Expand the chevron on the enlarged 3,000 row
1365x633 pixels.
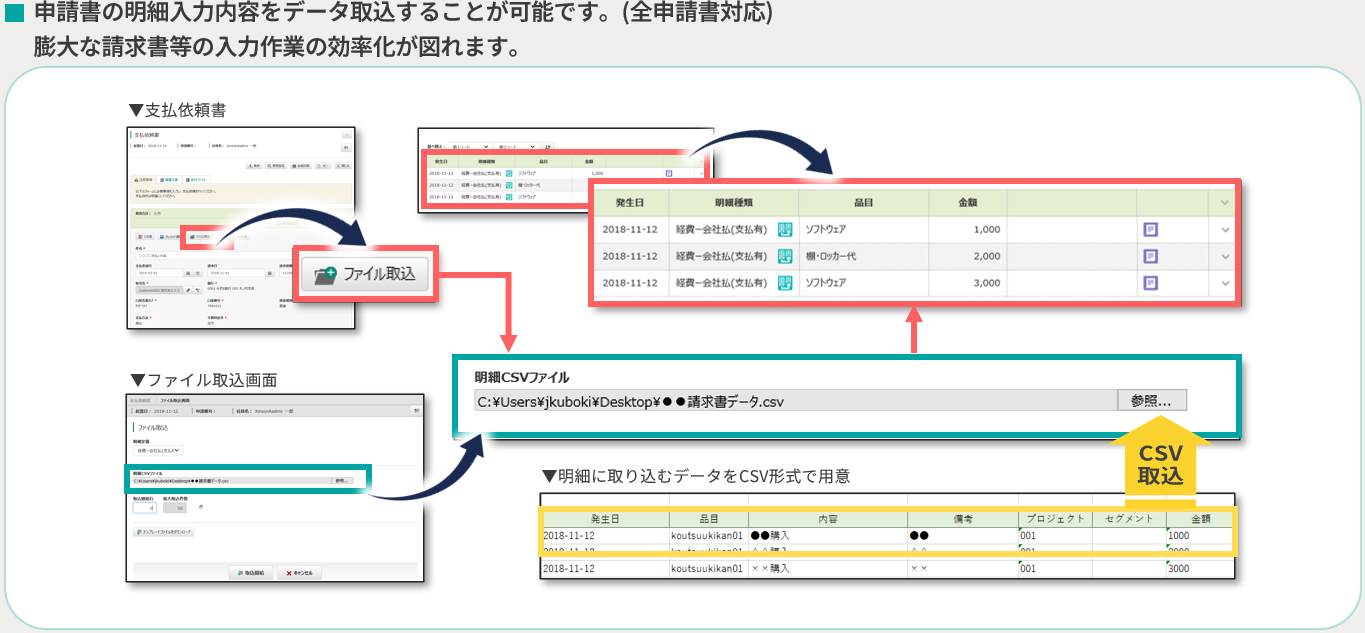coord(1226,283)
